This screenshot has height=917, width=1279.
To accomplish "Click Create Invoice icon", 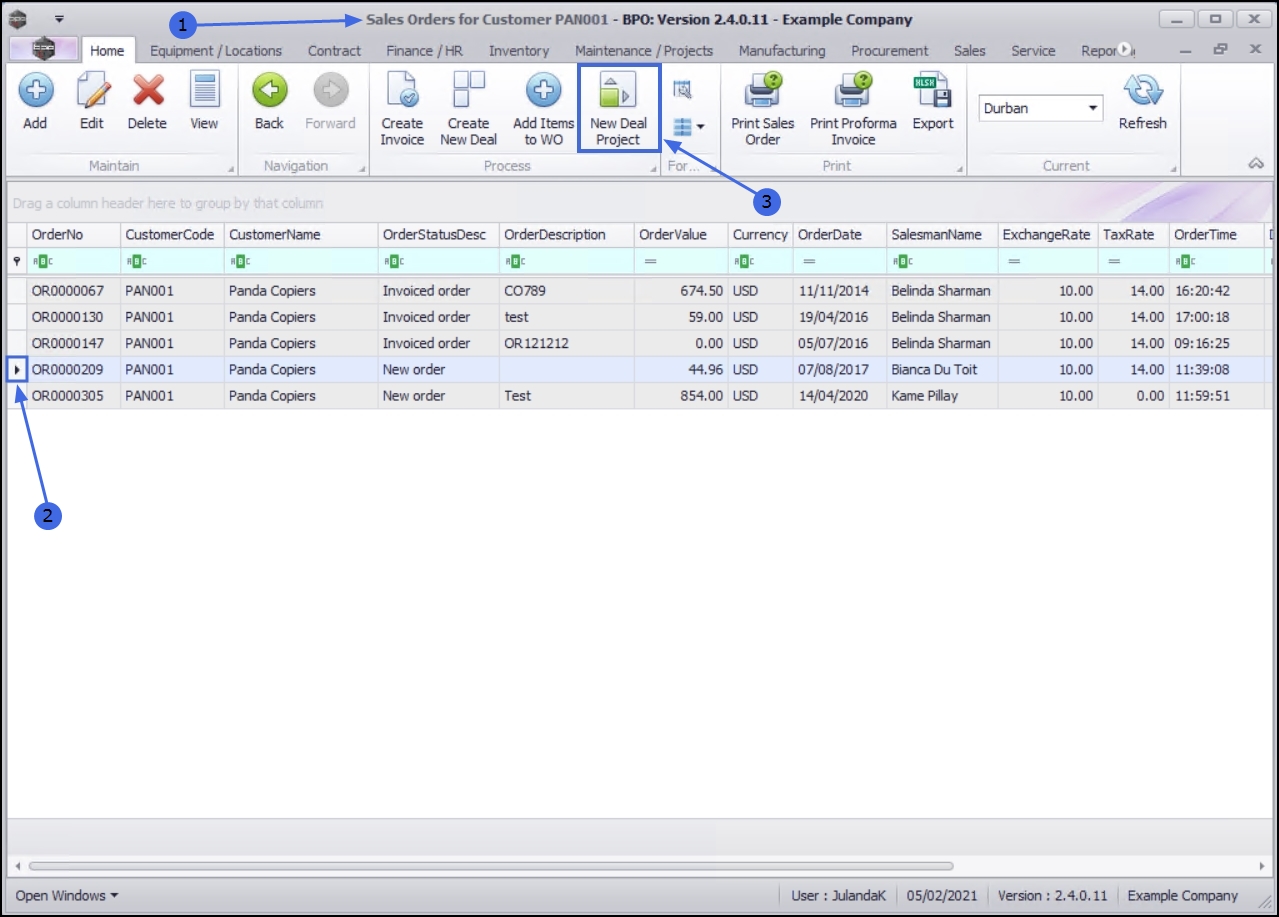I will 402,91.
